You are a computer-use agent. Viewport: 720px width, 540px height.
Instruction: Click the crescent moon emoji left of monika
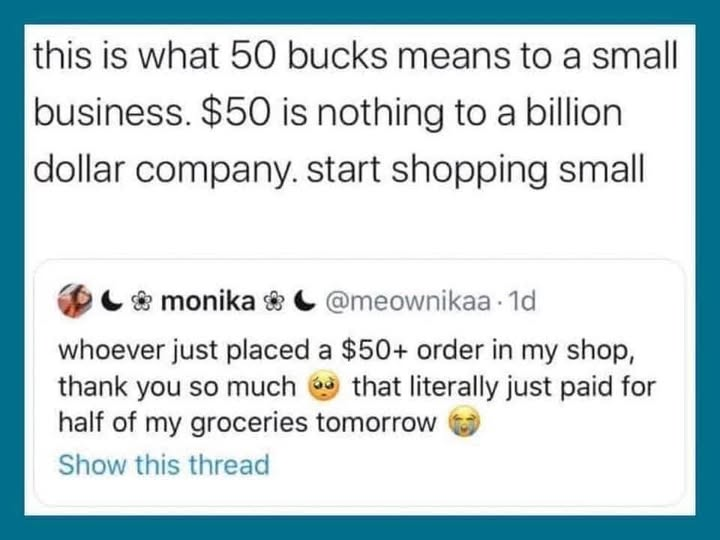[x=111, y=300]
